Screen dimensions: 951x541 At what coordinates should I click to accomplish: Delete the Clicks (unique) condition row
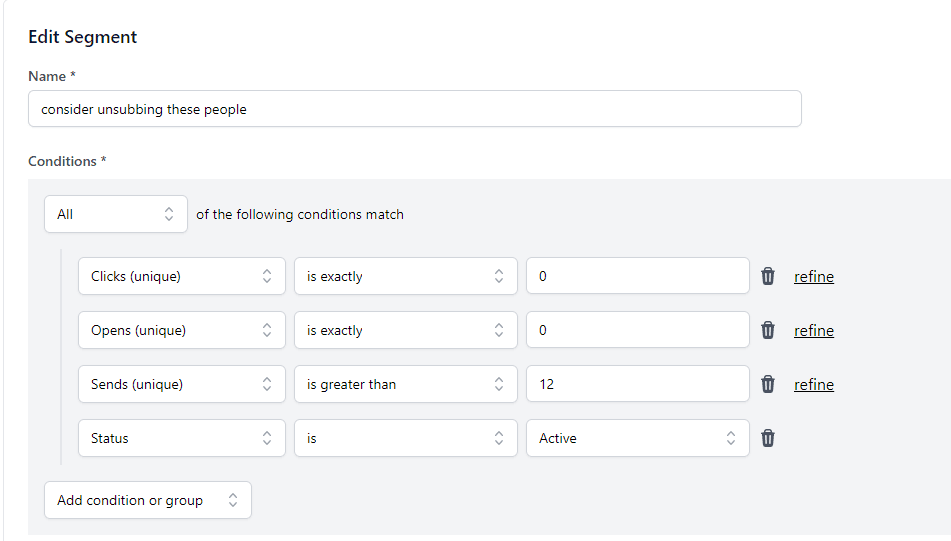(768, 277)
